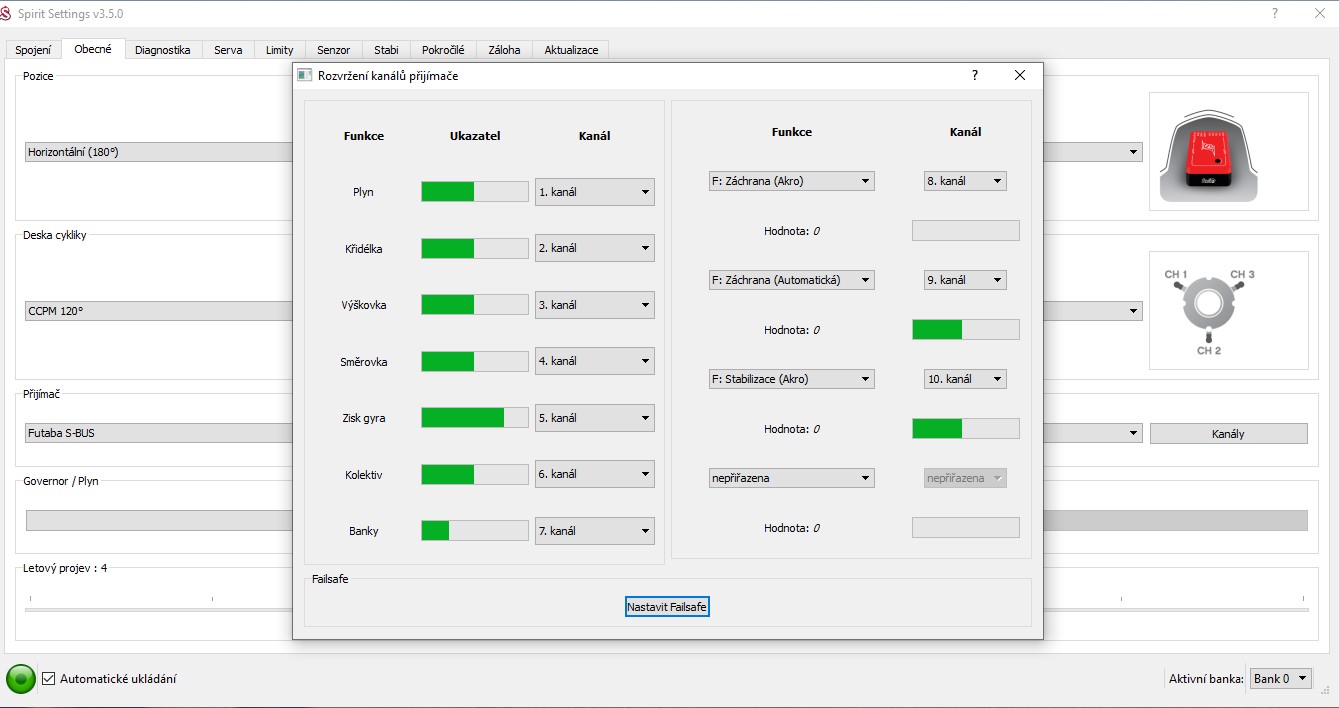Click the Spirit Settings app logo icon

coord(9,14)
